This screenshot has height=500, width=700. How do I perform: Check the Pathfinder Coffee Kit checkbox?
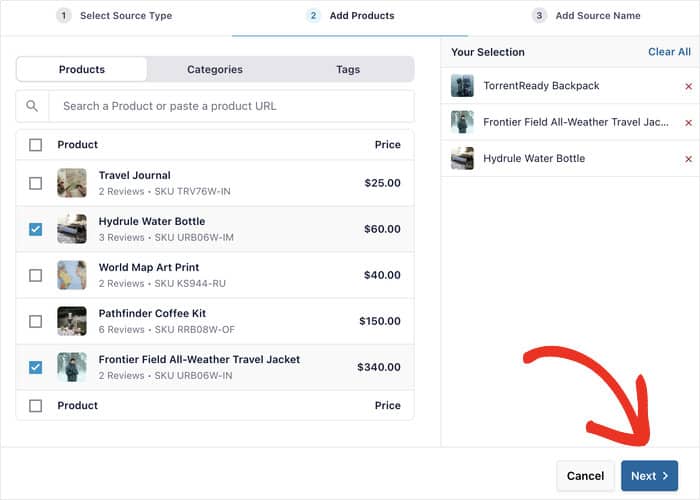tap(35, 321)
